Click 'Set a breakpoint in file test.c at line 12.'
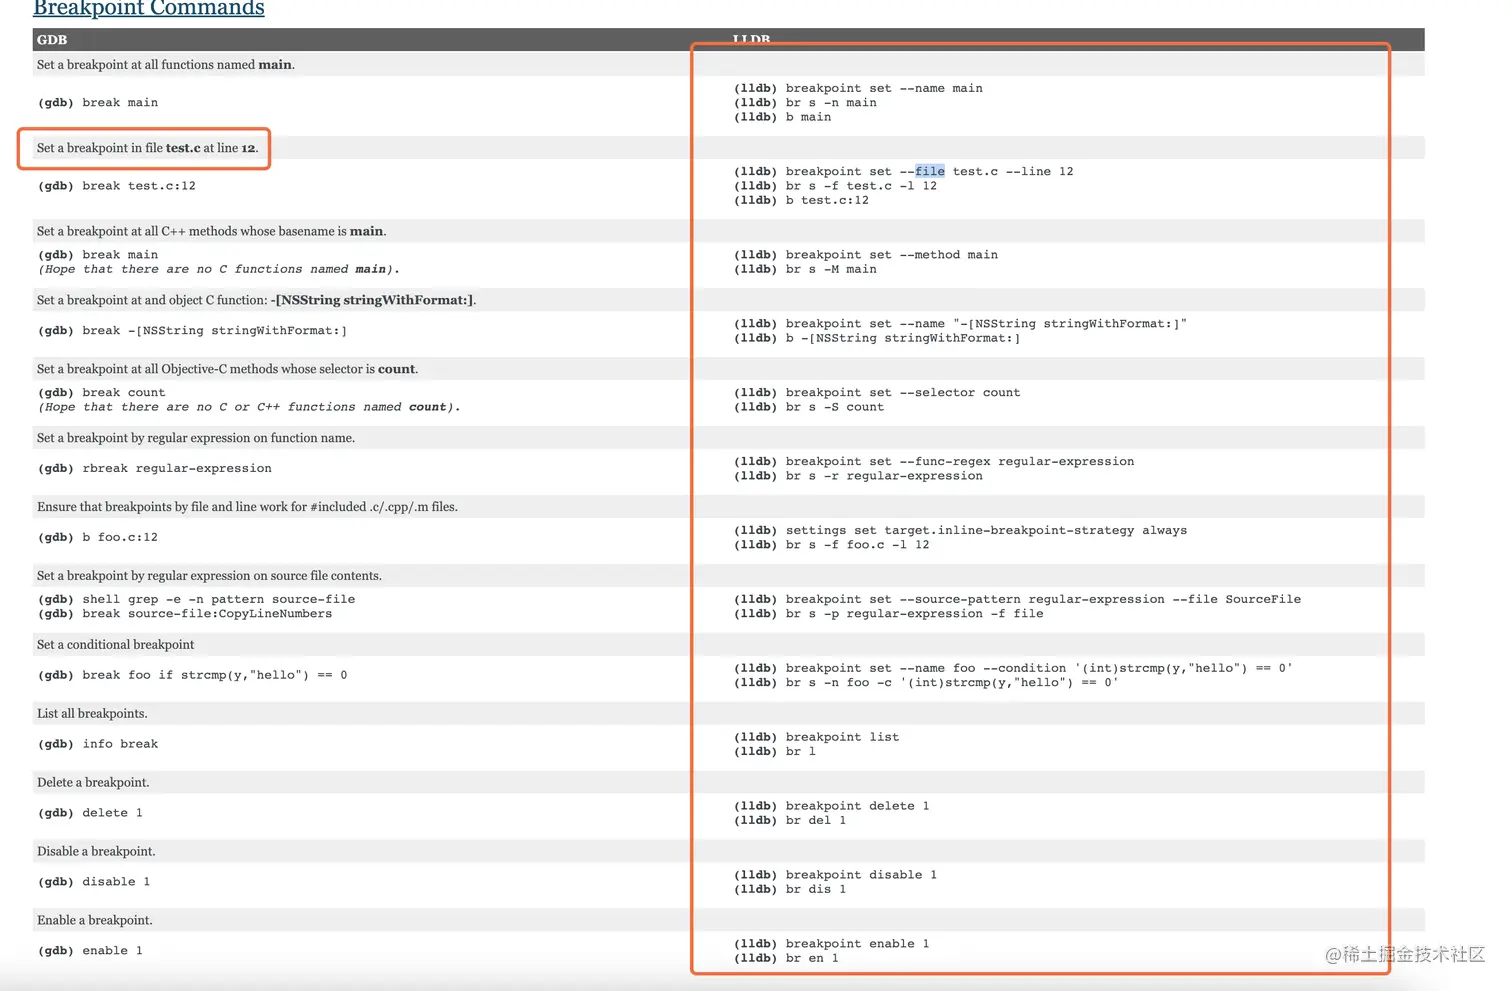The width and height of the screenshot is (1512, 991). (147, 148)
